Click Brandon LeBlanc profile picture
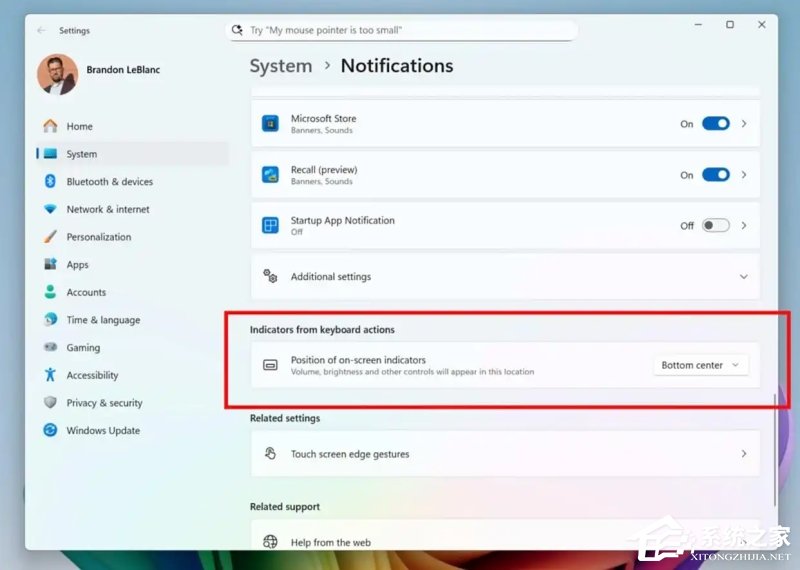Viewport: 800px width, 570px height. point(58,75)
